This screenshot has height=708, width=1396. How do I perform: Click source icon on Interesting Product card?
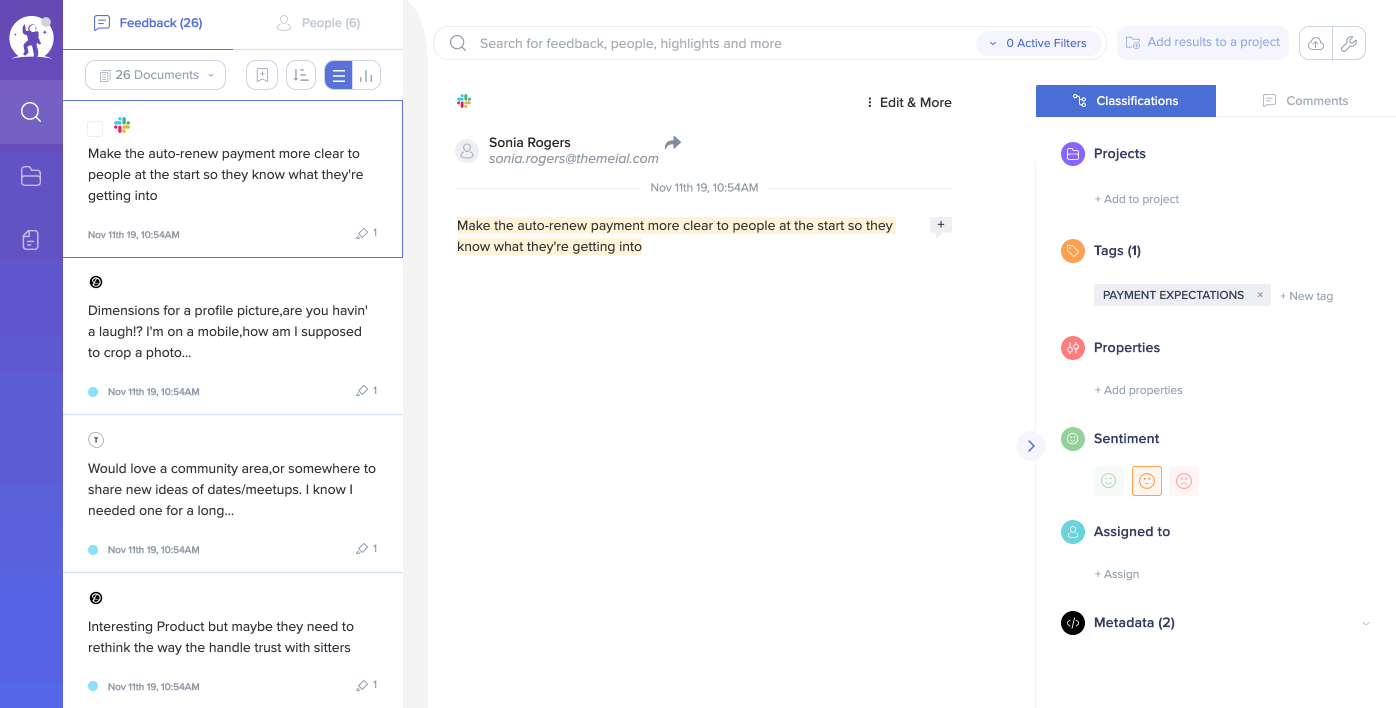click(x=96, y=598)
